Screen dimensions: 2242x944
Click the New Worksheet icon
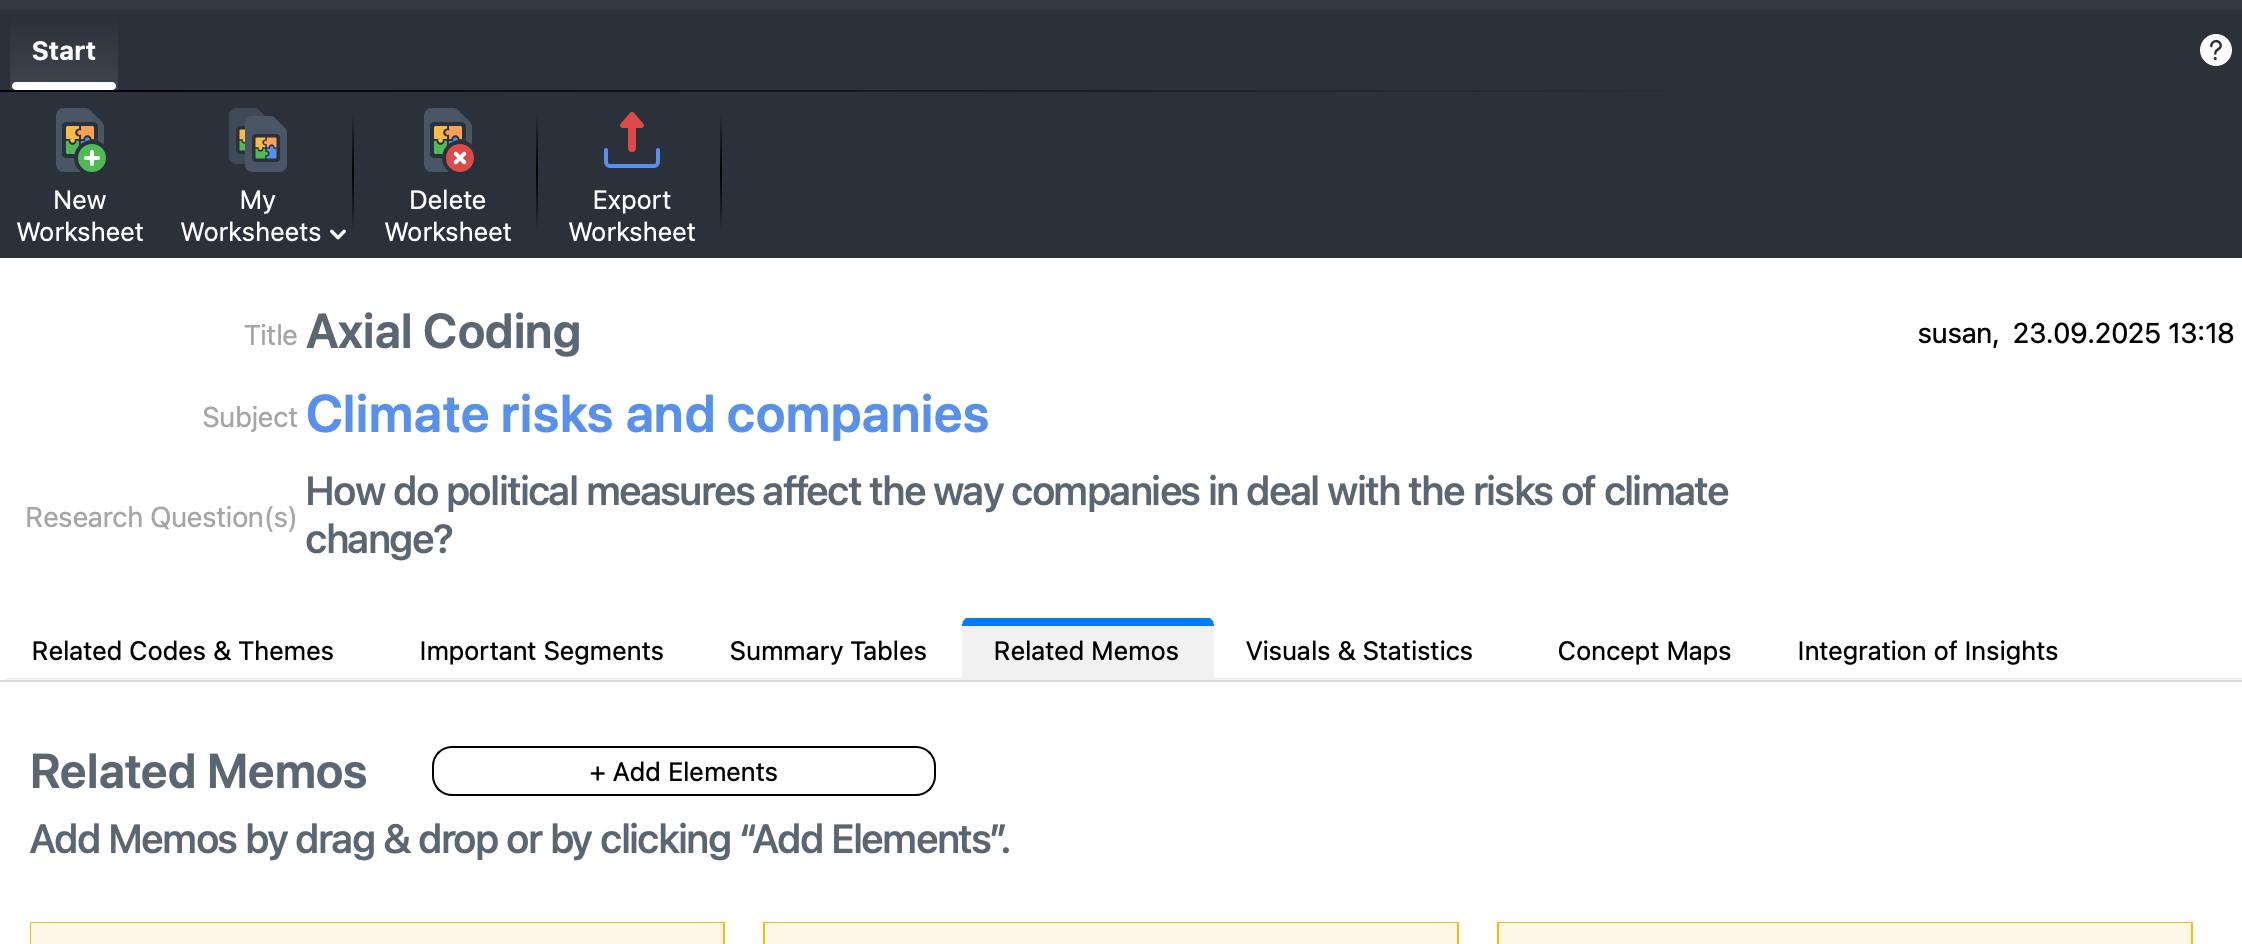[x=80, y=142]
